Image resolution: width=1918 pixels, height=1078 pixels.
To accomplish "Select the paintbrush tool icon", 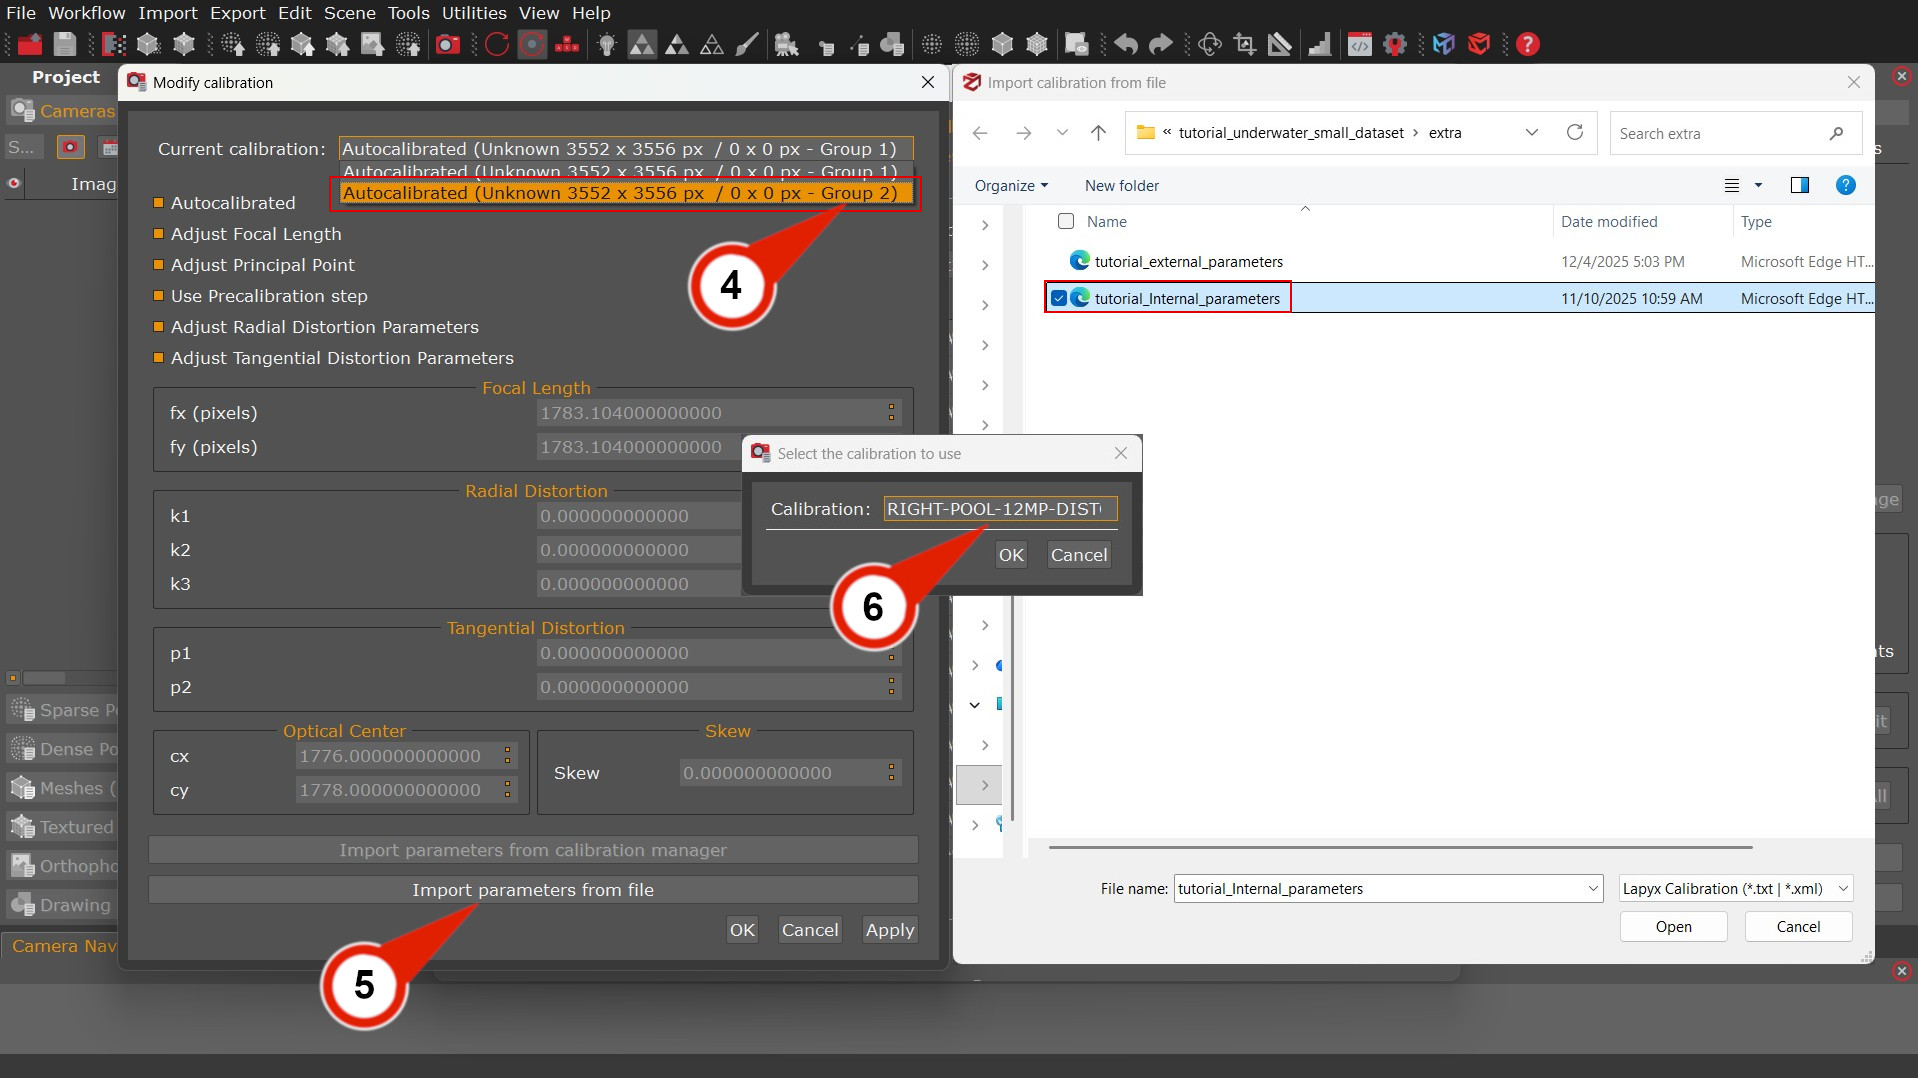I will (x=747, y=44).
